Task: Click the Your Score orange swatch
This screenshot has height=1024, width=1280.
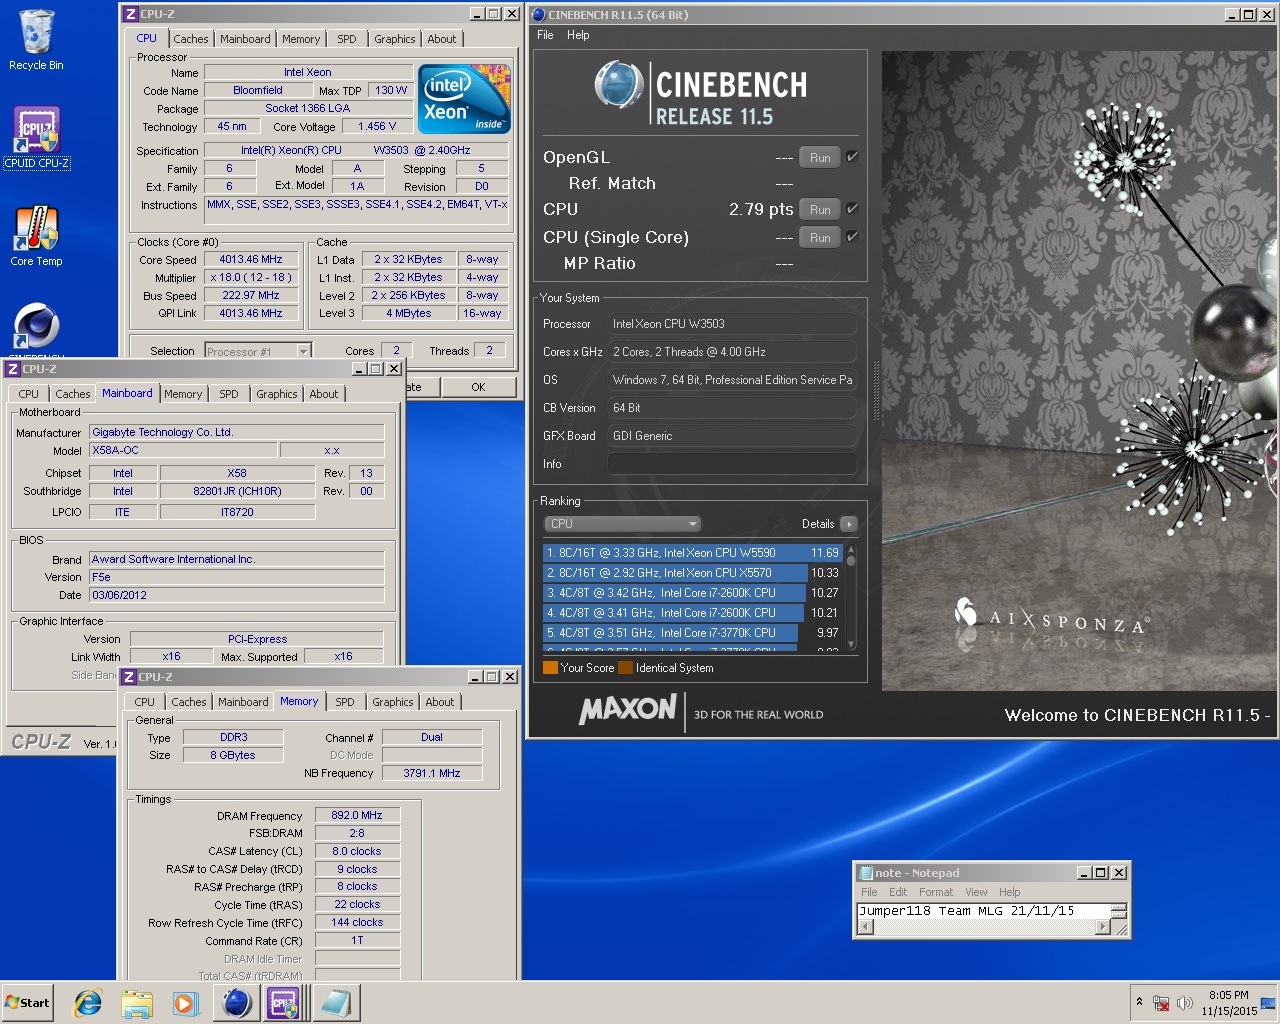Action: (x=550, y=668)
